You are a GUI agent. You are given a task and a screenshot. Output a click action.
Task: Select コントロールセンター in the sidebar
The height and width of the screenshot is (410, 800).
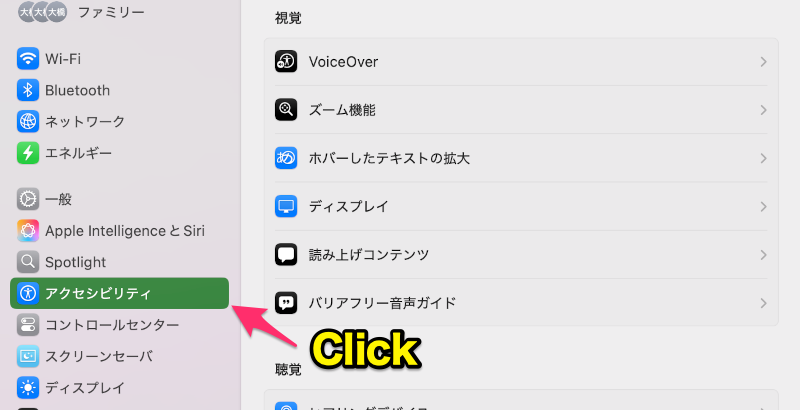(119, 325)
